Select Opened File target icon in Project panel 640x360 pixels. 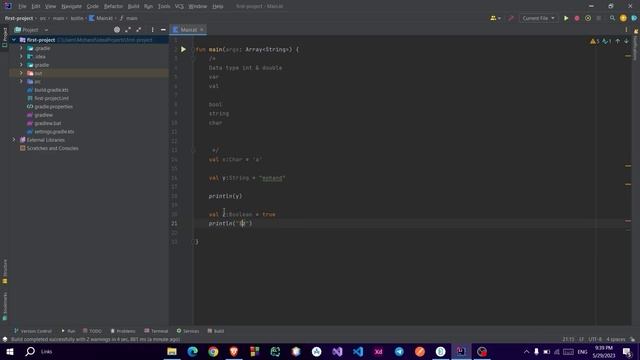pyautogui.click(x=117, y=30)
